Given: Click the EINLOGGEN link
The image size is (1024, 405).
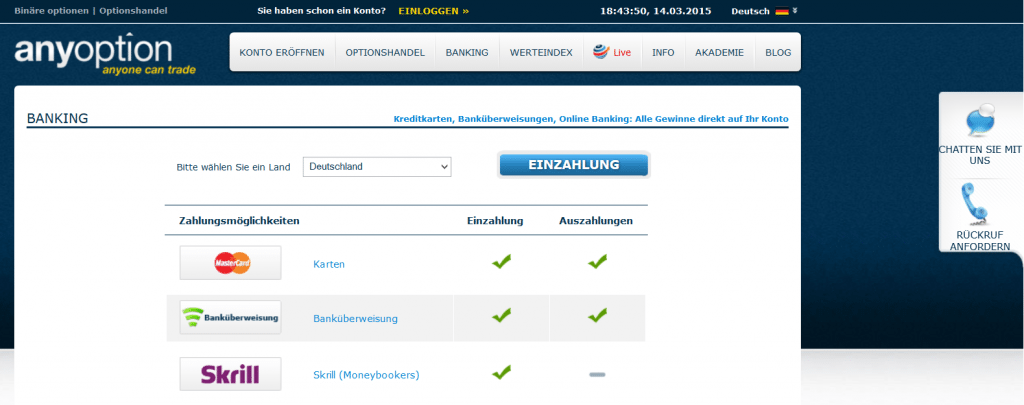Looking at the screenshot, I should [434, 11].
